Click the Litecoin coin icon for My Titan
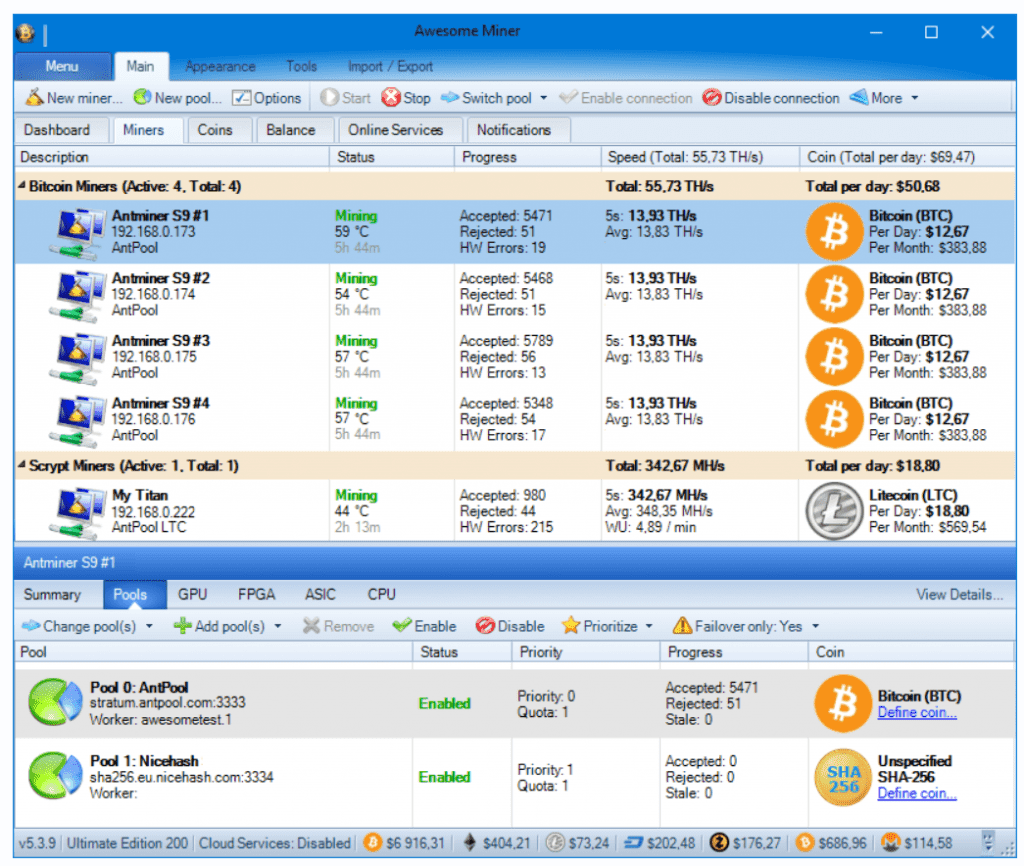This screenshot has width=1024, height=866. (x=835, y=511)
